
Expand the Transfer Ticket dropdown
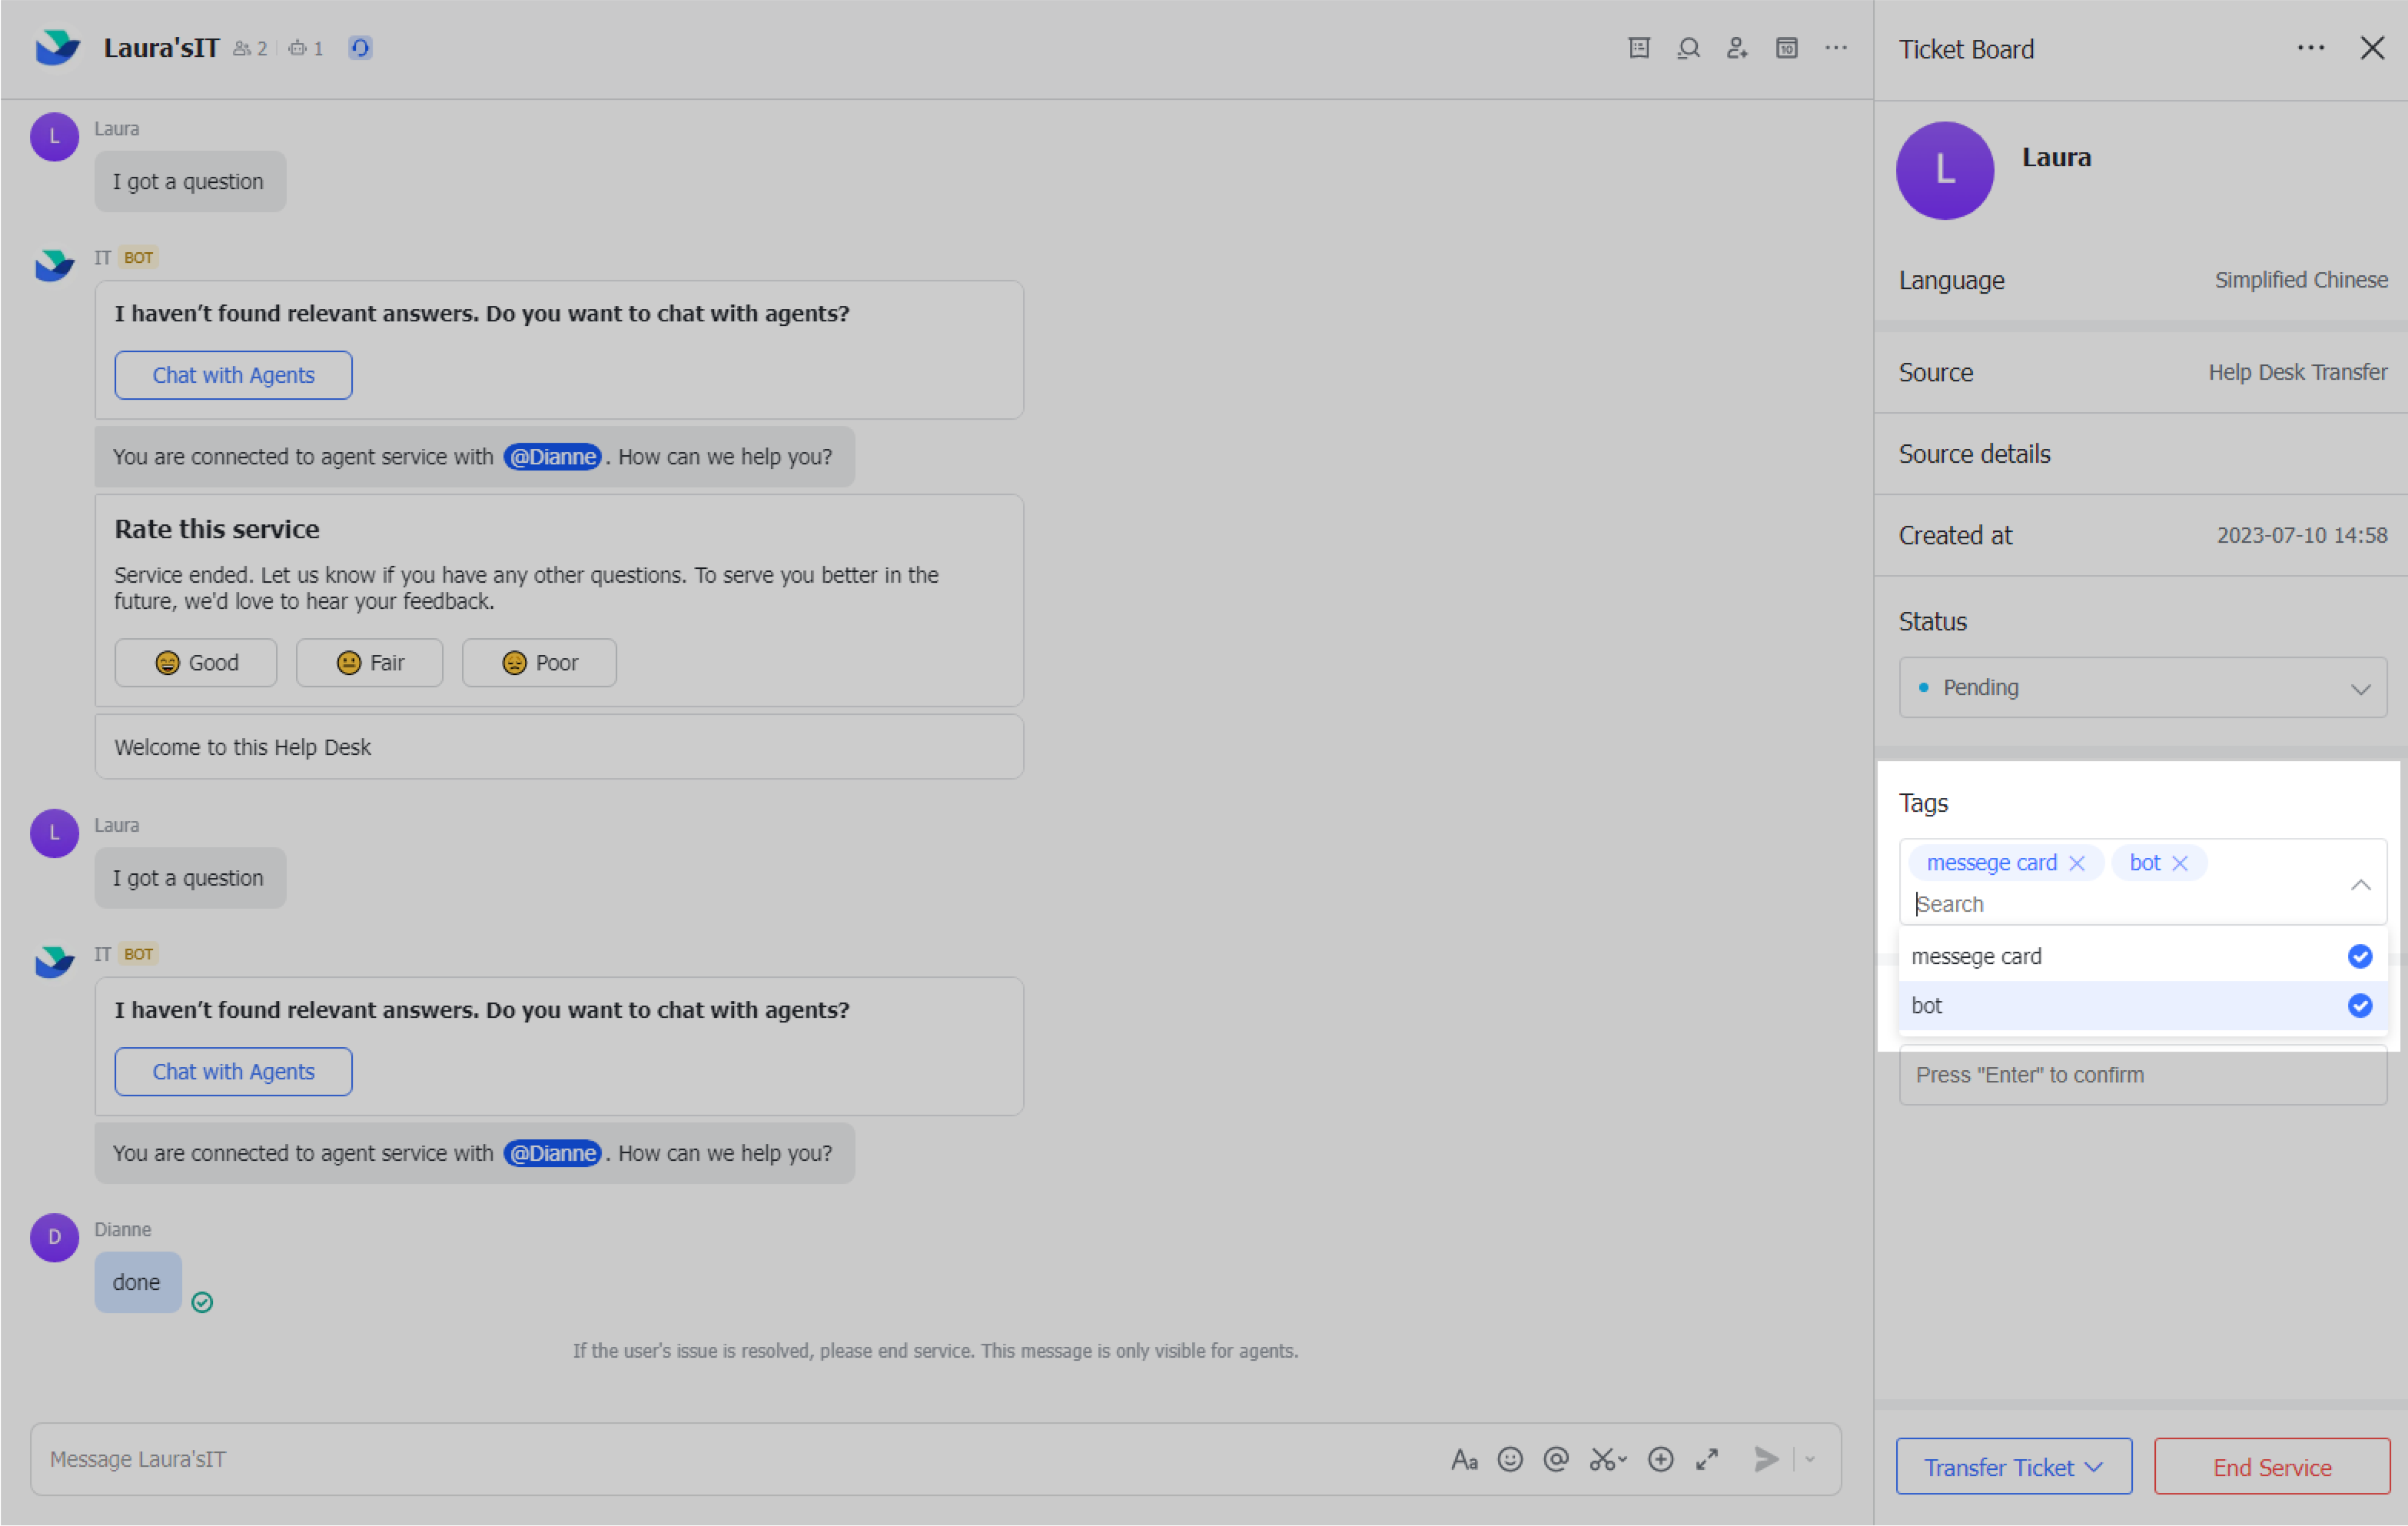tap(2013, 1466)
